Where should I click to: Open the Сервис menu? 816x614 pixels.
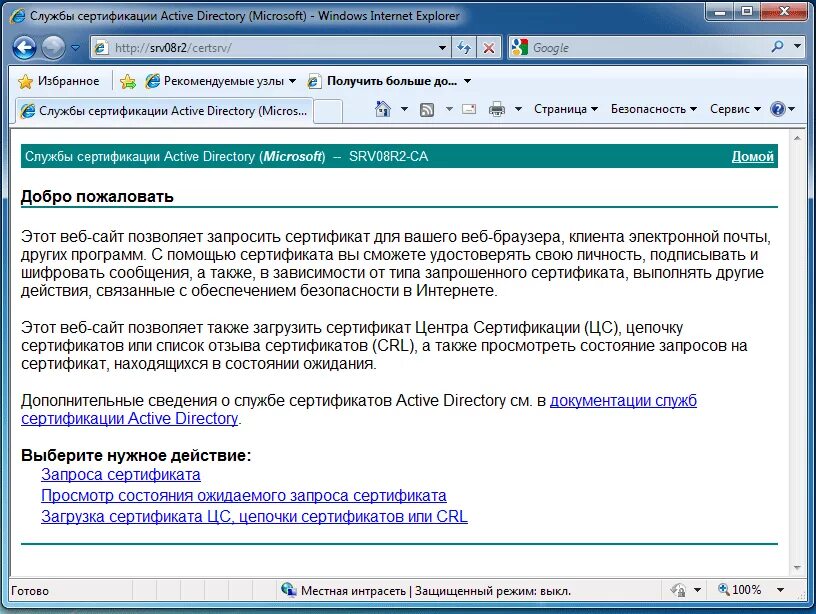tap(735, 109)
